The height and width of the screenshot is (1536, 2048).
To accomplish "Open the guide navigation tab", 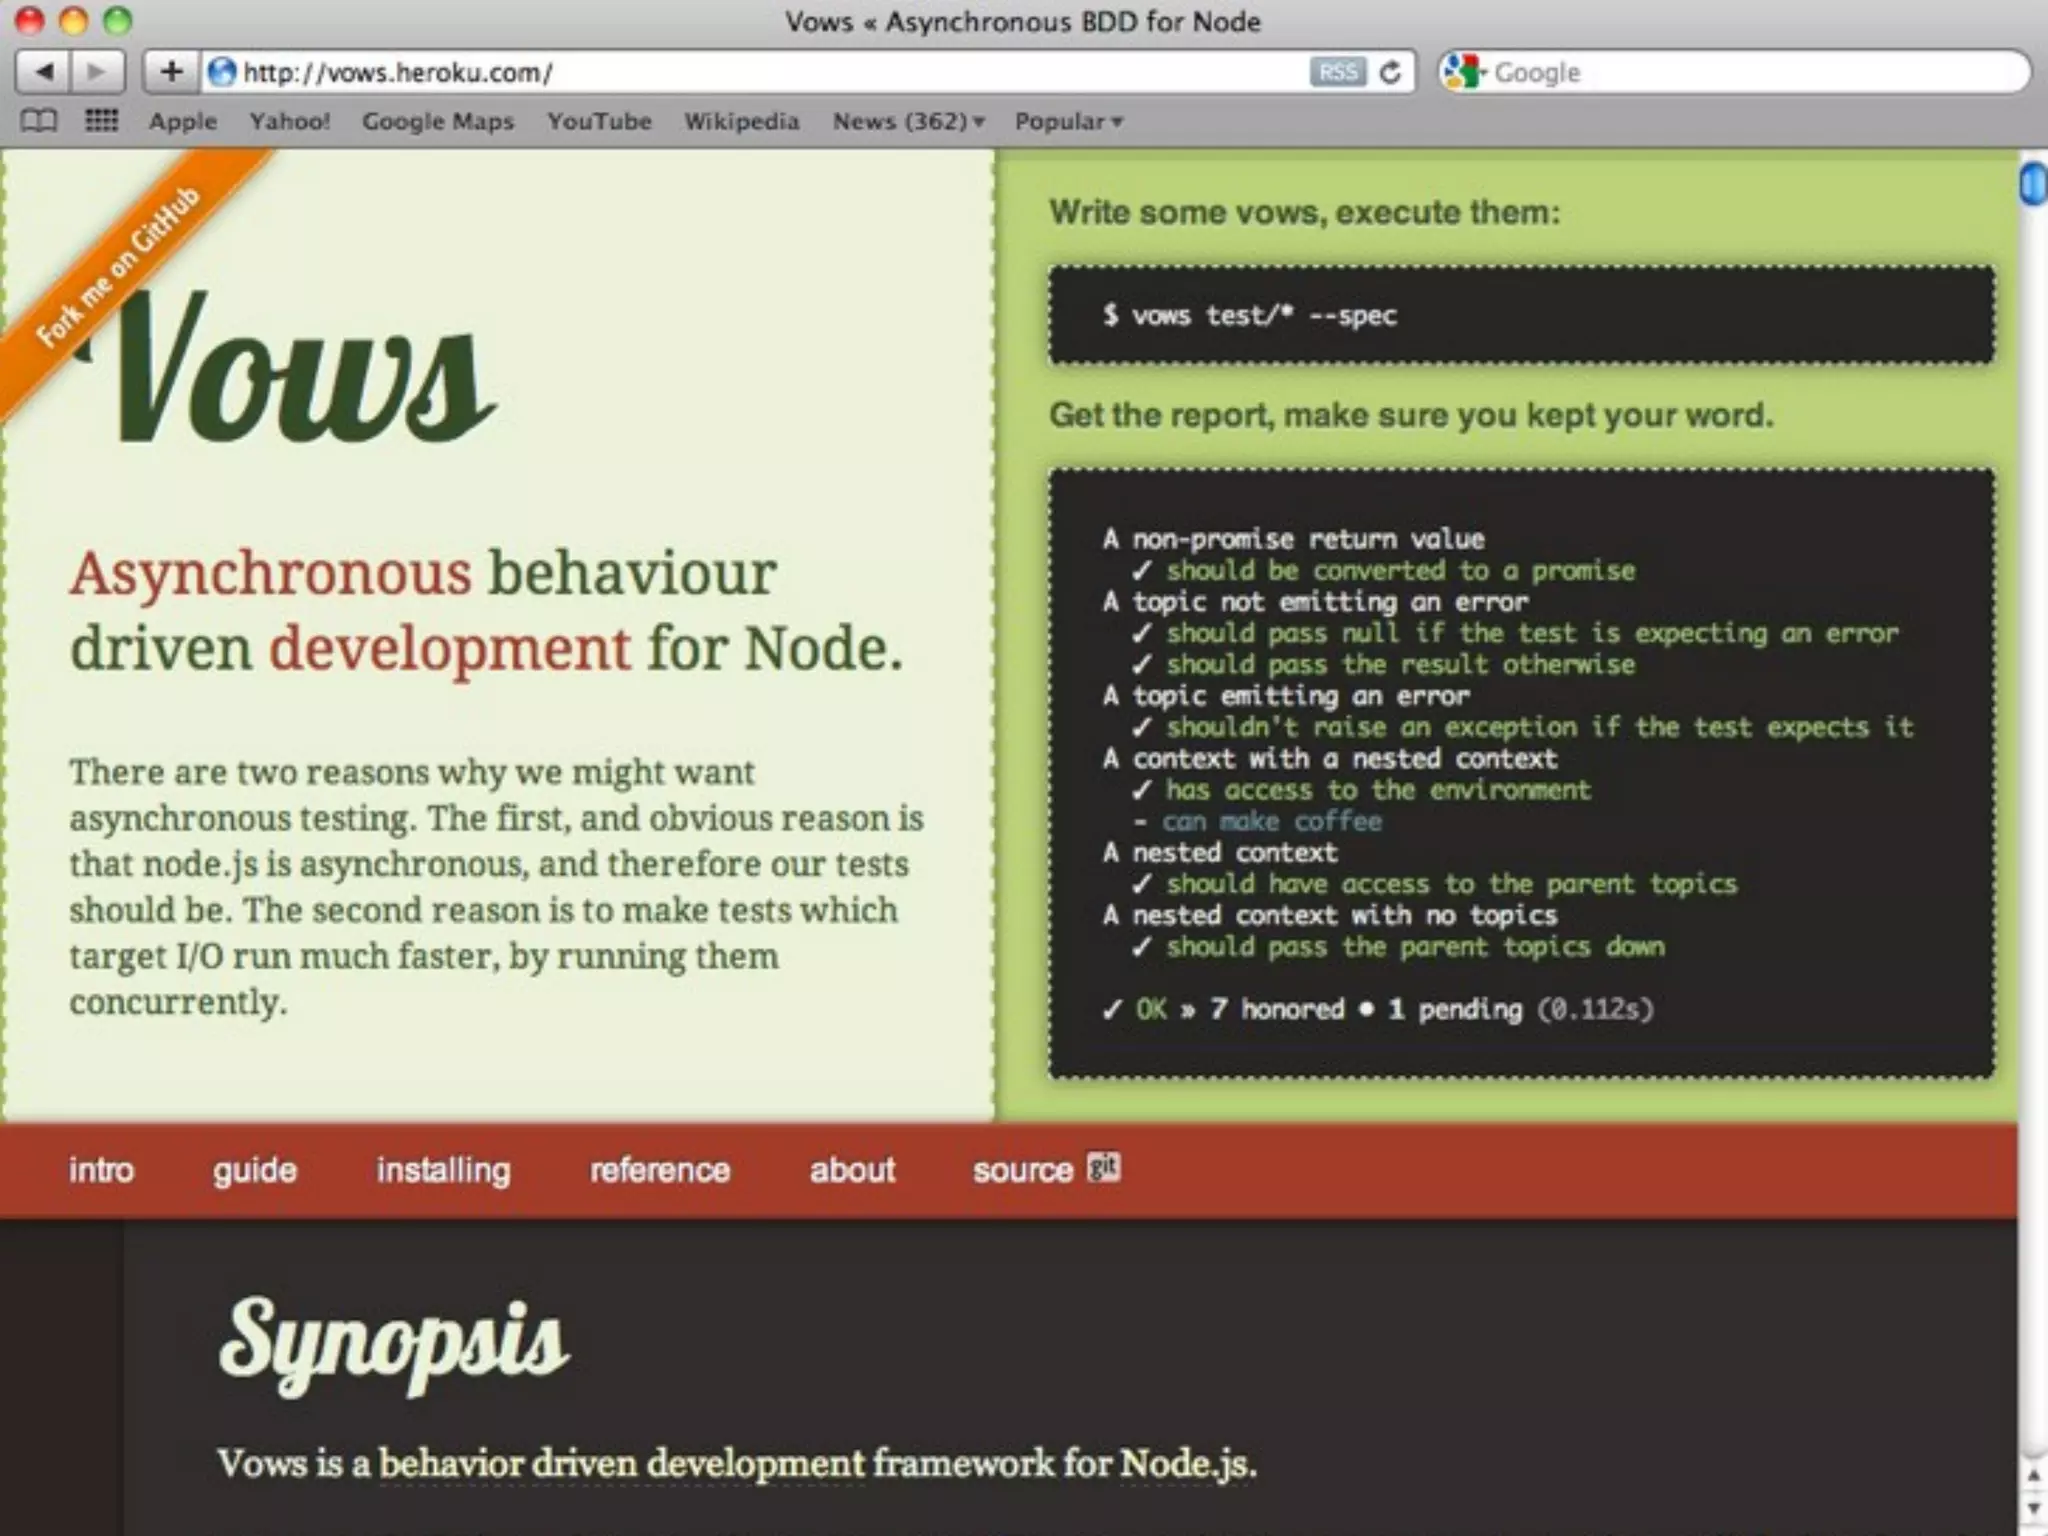I will pyautogui.click(x=254, y=1169).
